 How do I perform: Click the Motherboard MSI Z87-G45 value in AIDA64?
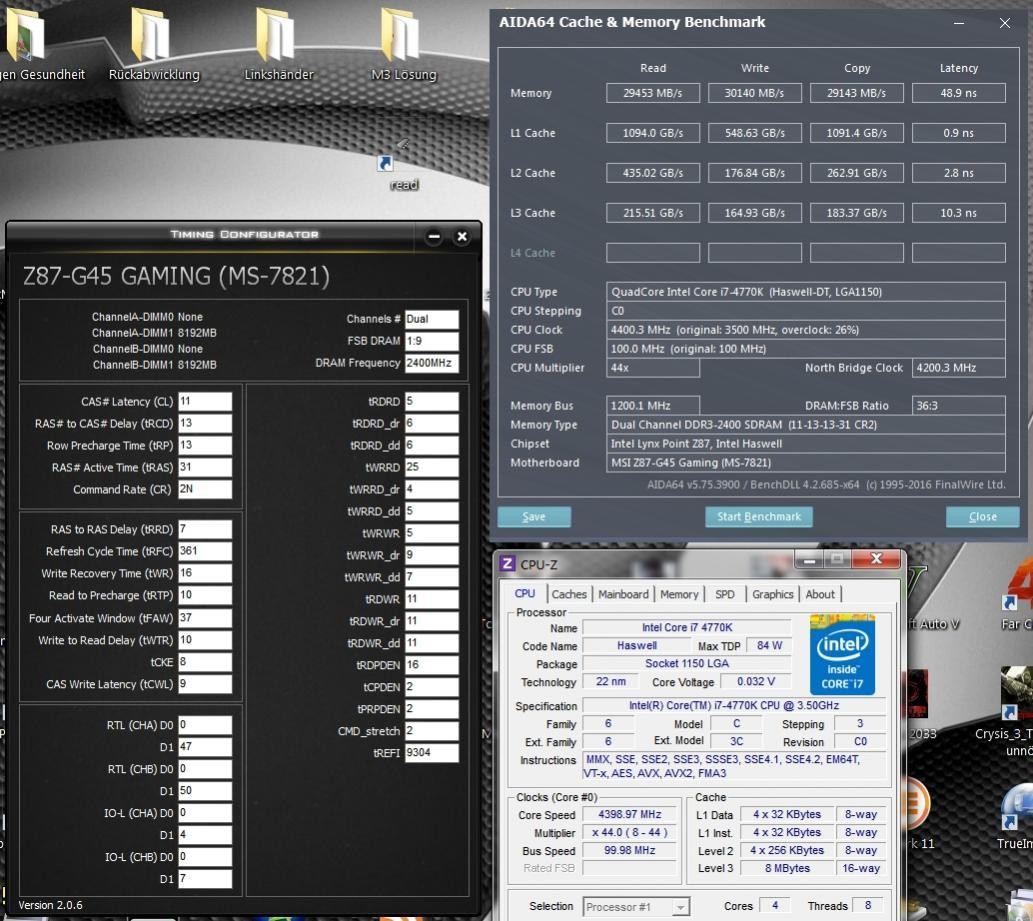(x=806, y=462)
